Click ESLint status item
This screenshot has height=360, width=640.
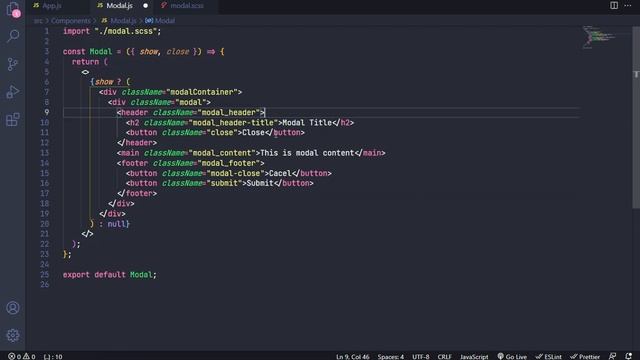point(549,356)
